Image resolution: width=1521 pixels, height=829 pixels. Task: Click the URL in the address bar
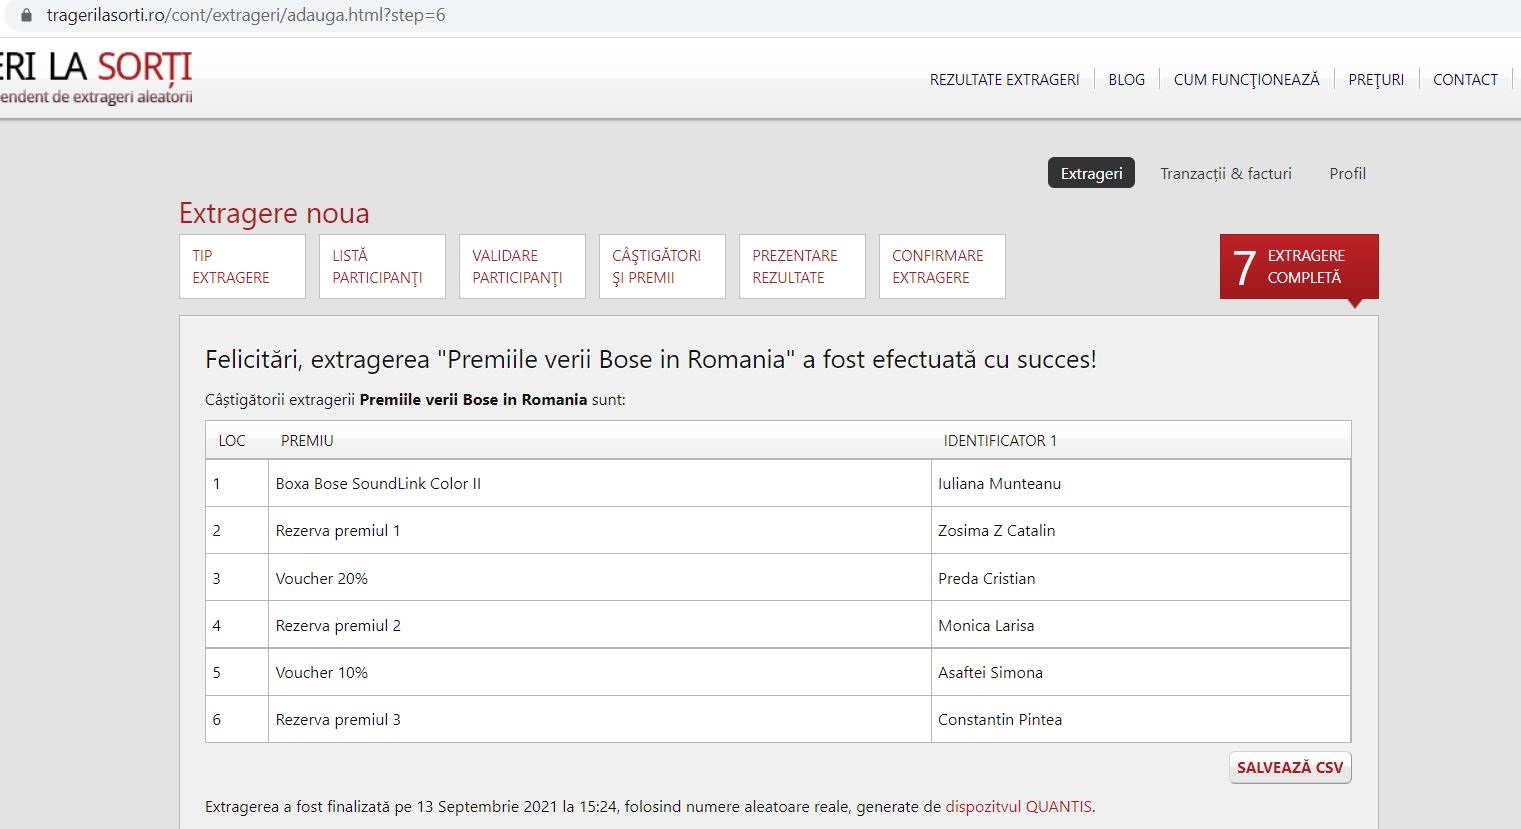(x=246, y=15)
